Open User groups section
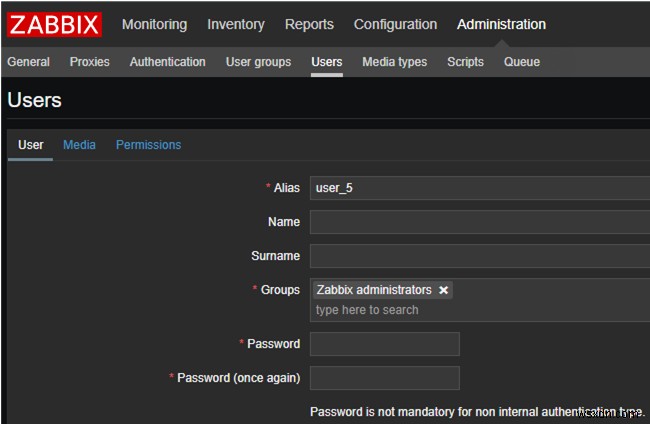The image size is (650, 424). coord(258,62)
